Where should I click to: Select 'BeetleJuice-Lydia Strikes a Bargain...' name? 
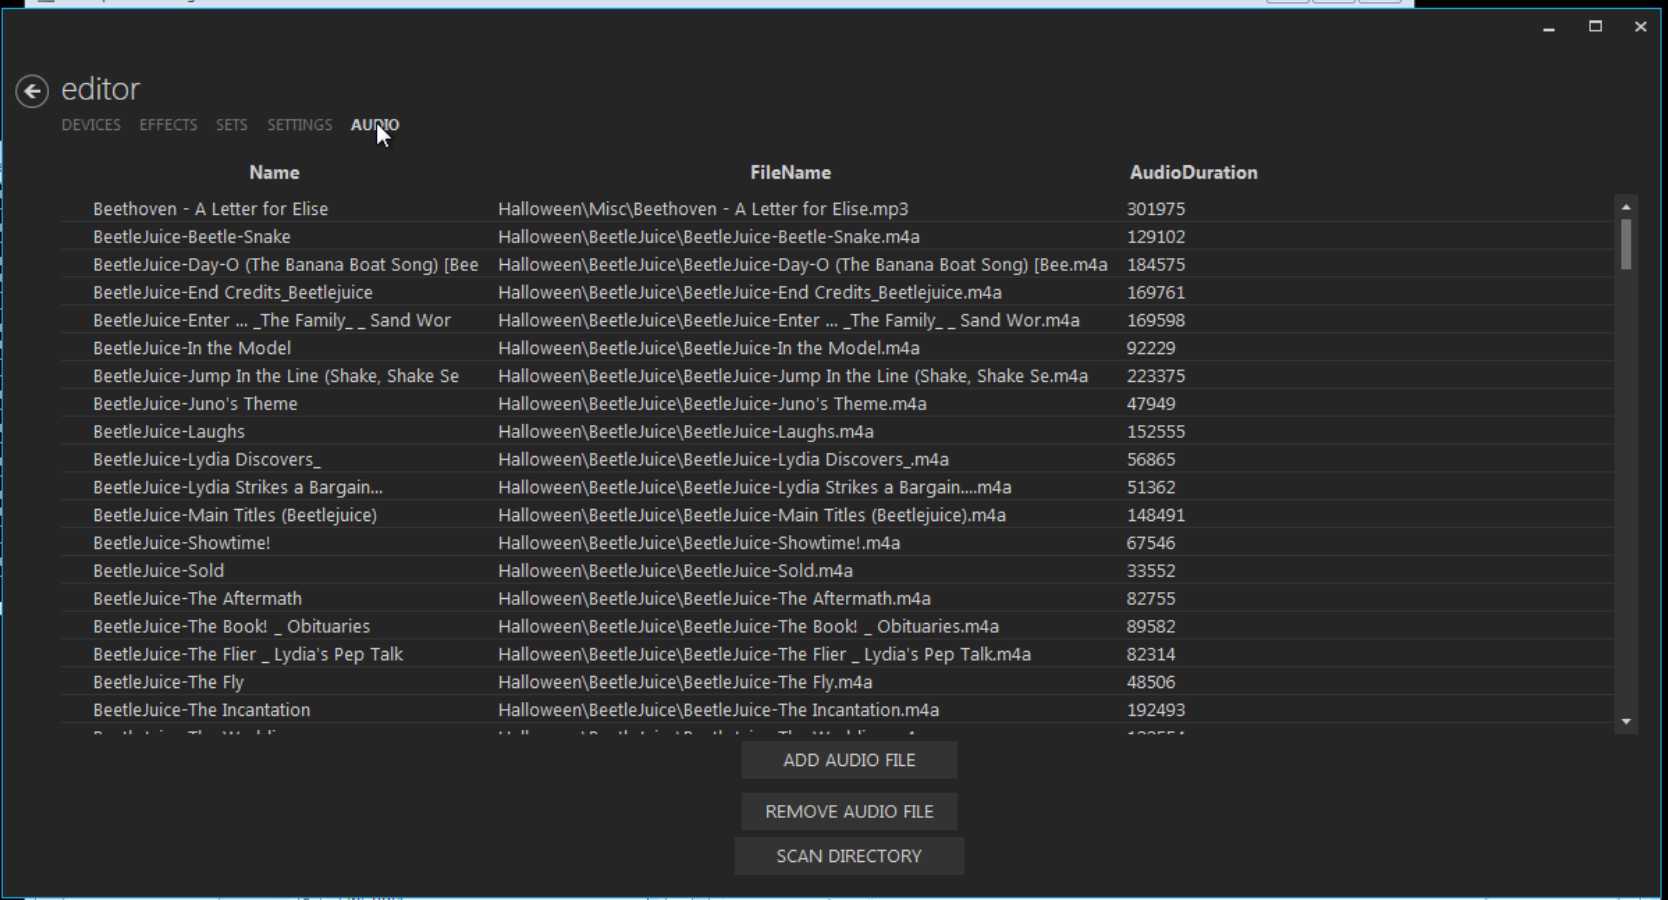pos(238,488)
